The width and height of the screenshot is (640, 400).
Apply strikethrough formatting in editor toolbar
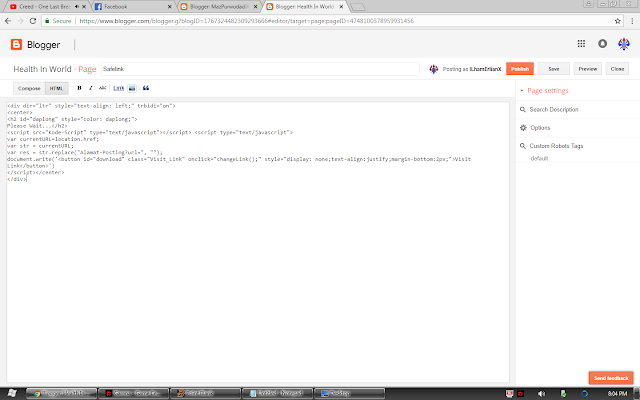102,88
